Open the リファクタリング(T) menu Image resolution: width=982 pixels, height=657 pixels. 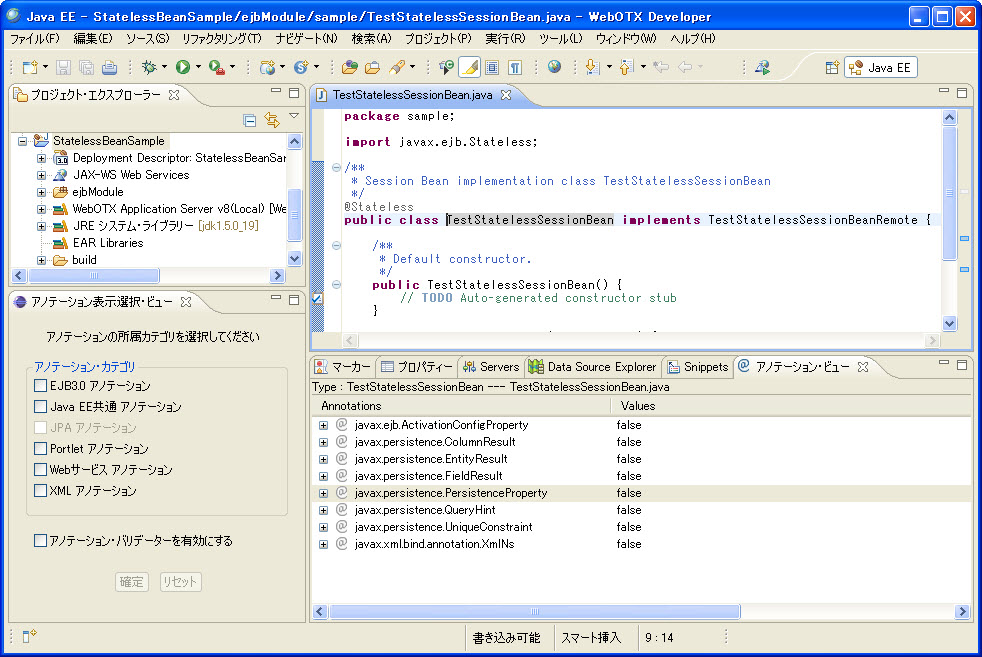(x=221, y=38)
